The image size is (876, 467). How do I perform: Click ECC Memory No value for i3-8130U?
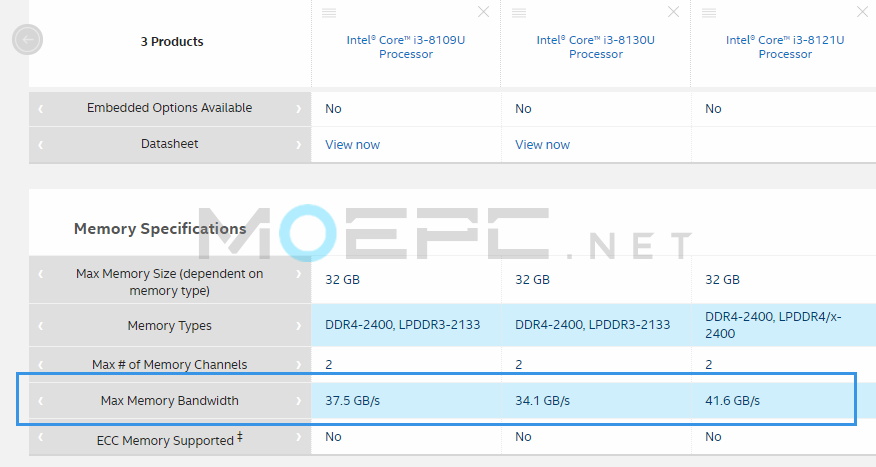[523, 437]
